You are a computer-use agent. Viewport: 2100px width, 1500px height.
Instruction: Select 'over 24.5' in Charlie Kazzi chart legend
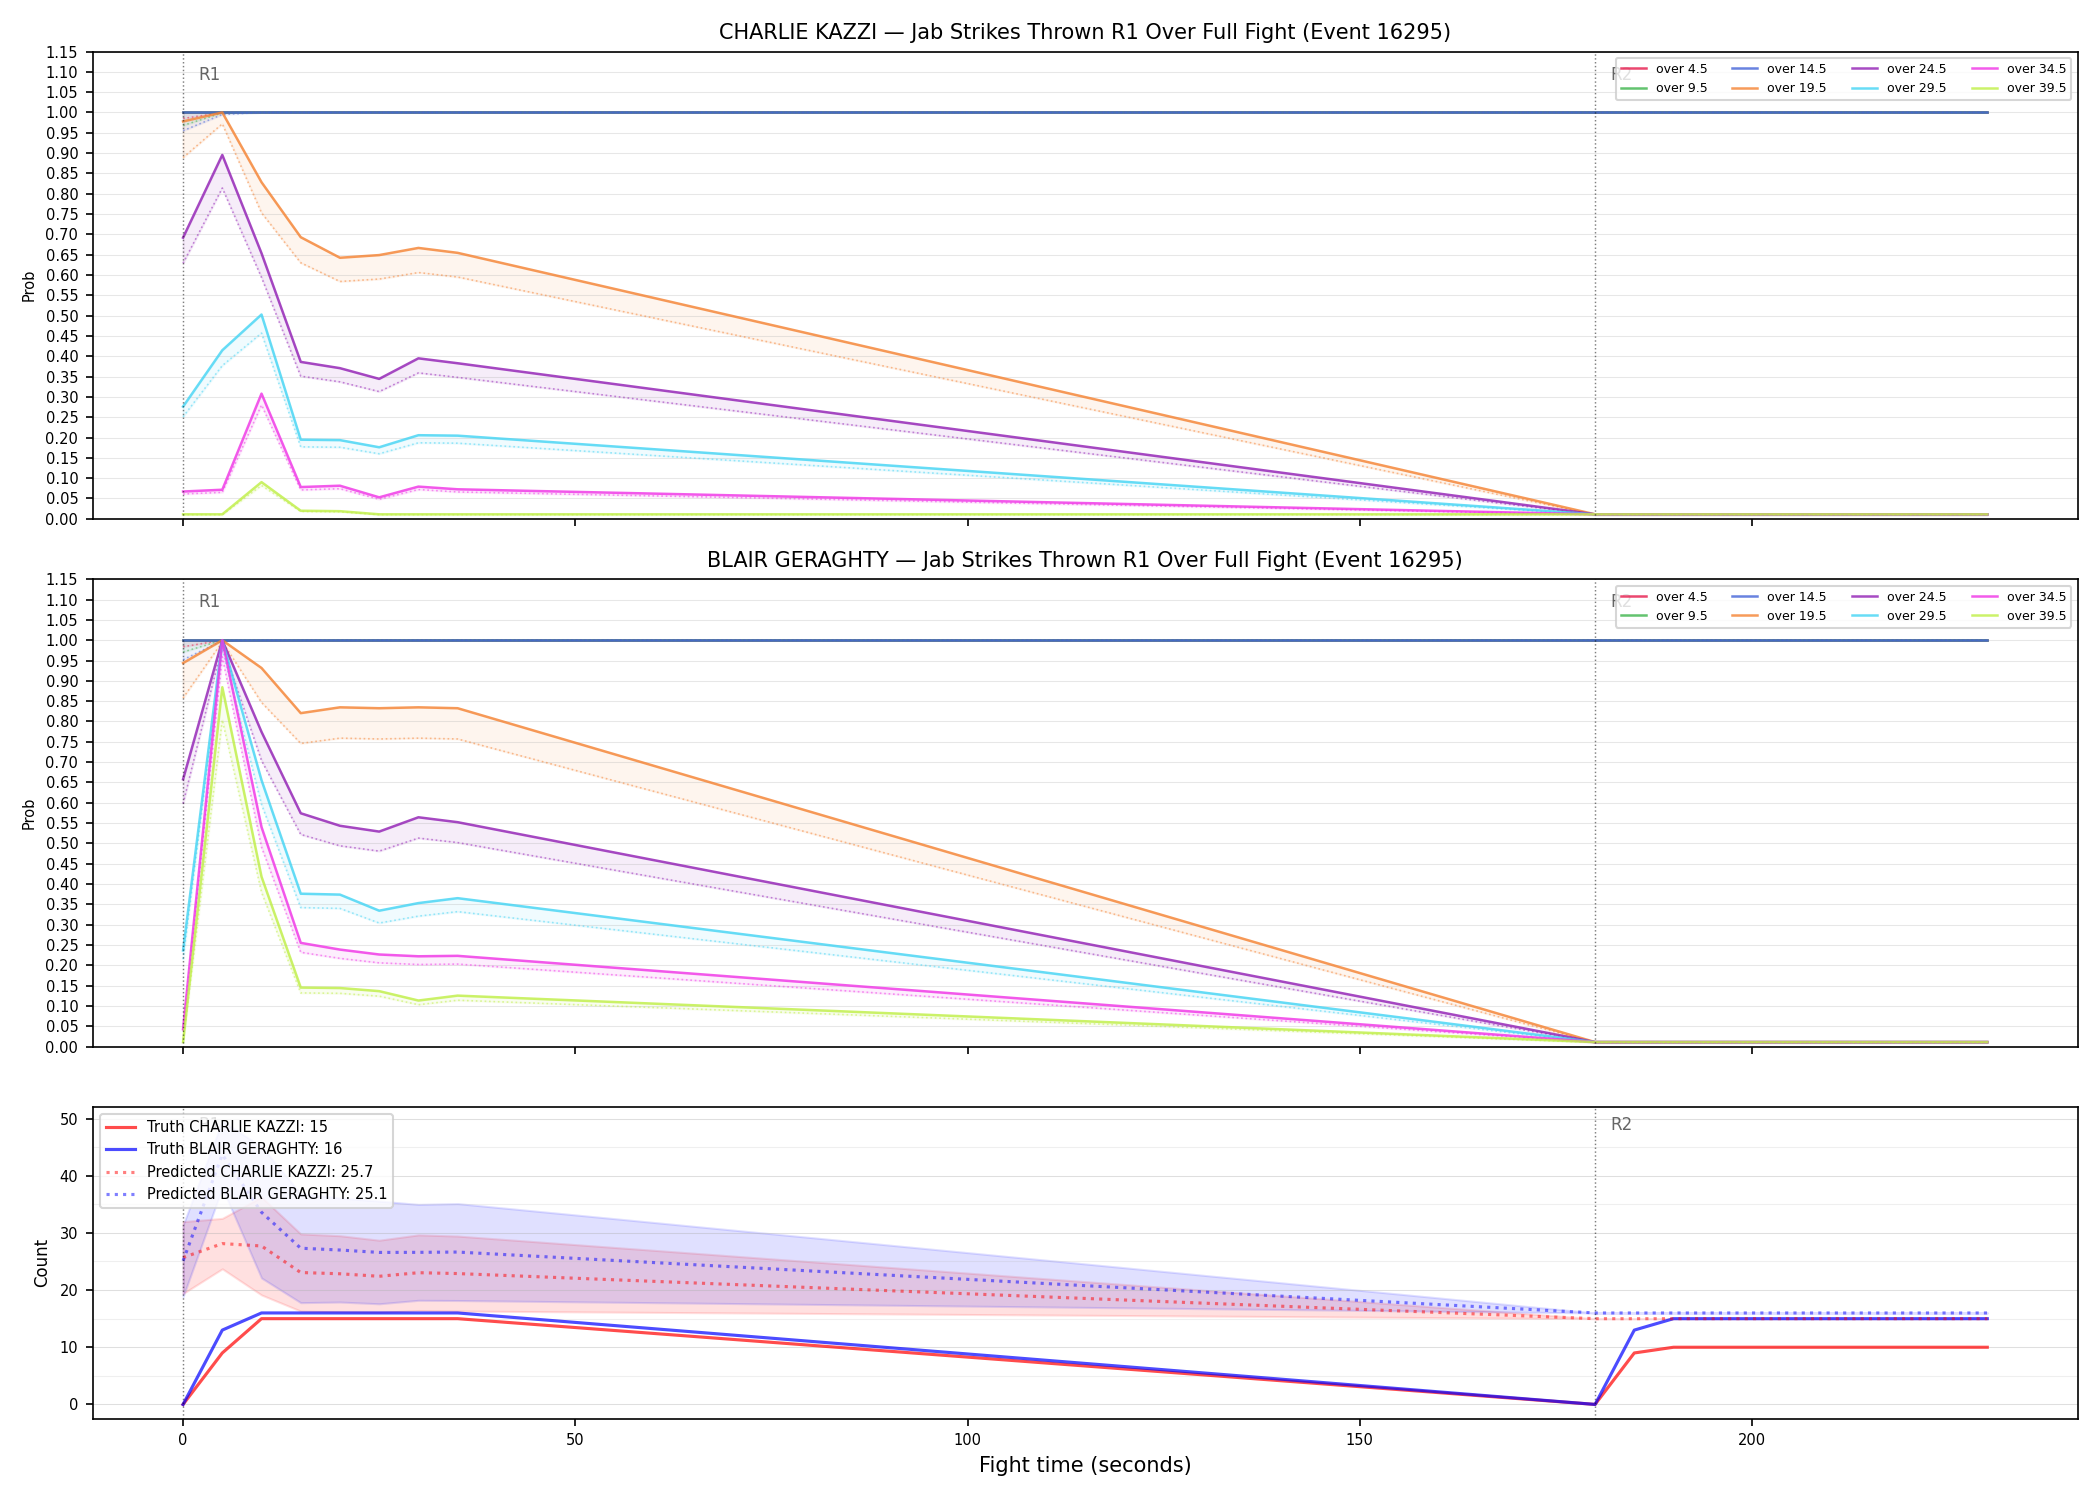tap(1899, 69)
